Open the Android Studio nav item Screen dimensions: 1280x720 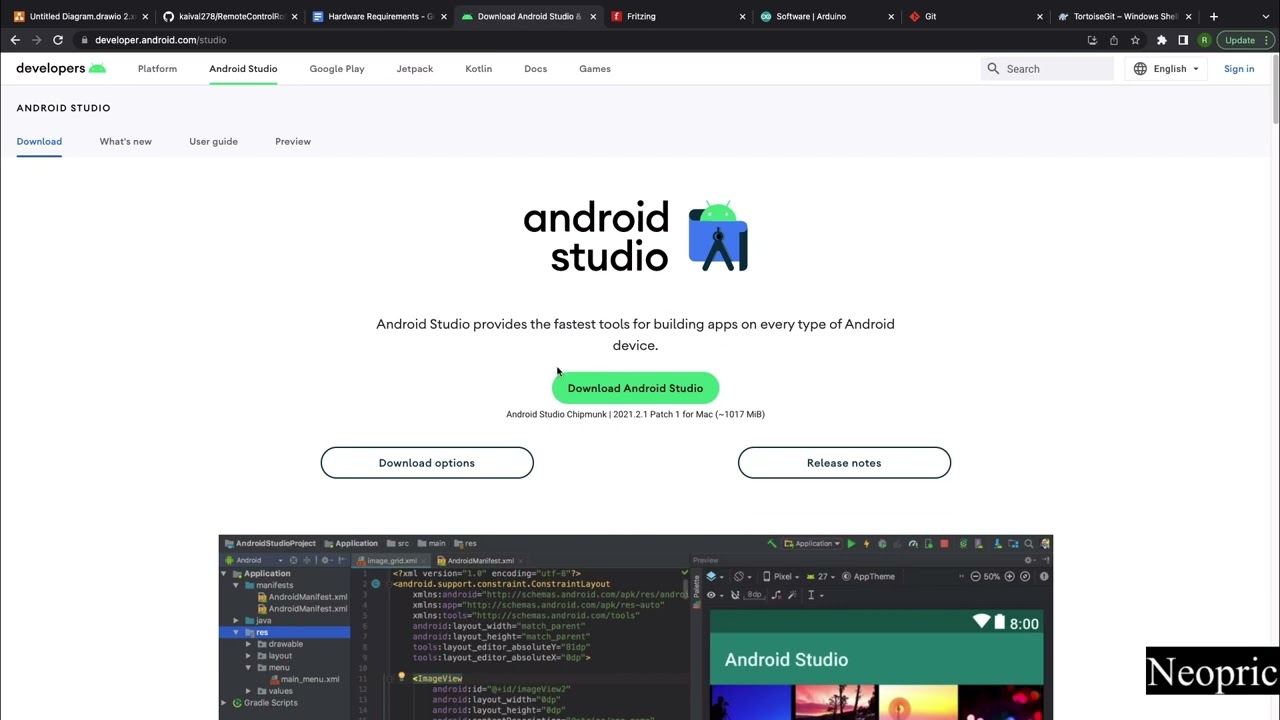(243, 69)
